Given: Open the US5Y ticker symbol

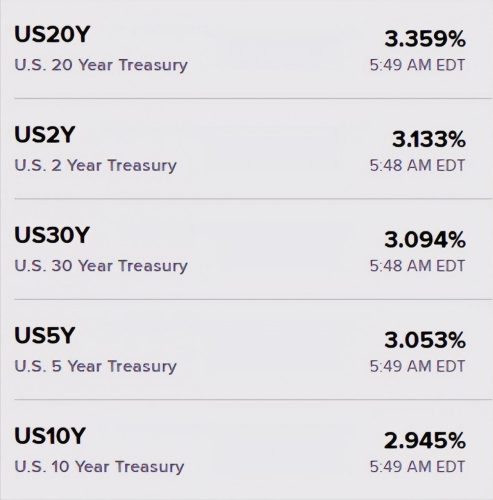Looking at the screenshot, I should coord(45,335).
